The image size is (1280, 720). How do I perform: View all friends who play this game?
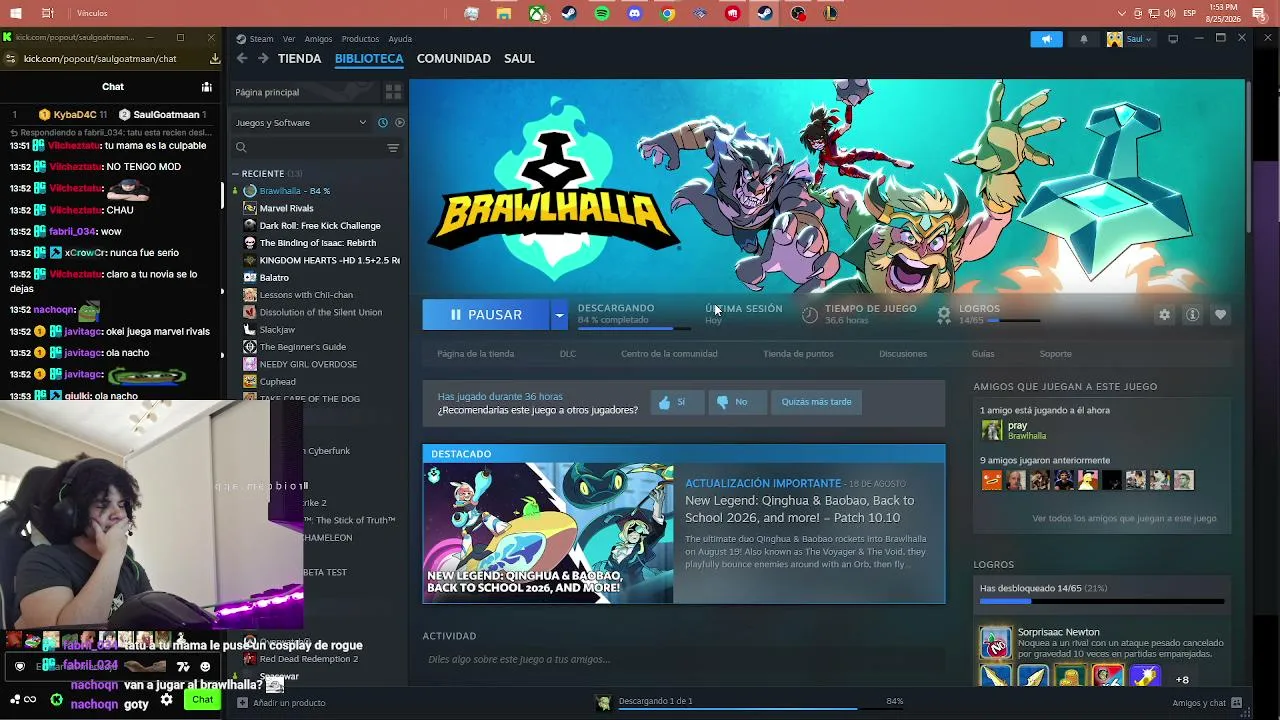(x=1124, y=519)
